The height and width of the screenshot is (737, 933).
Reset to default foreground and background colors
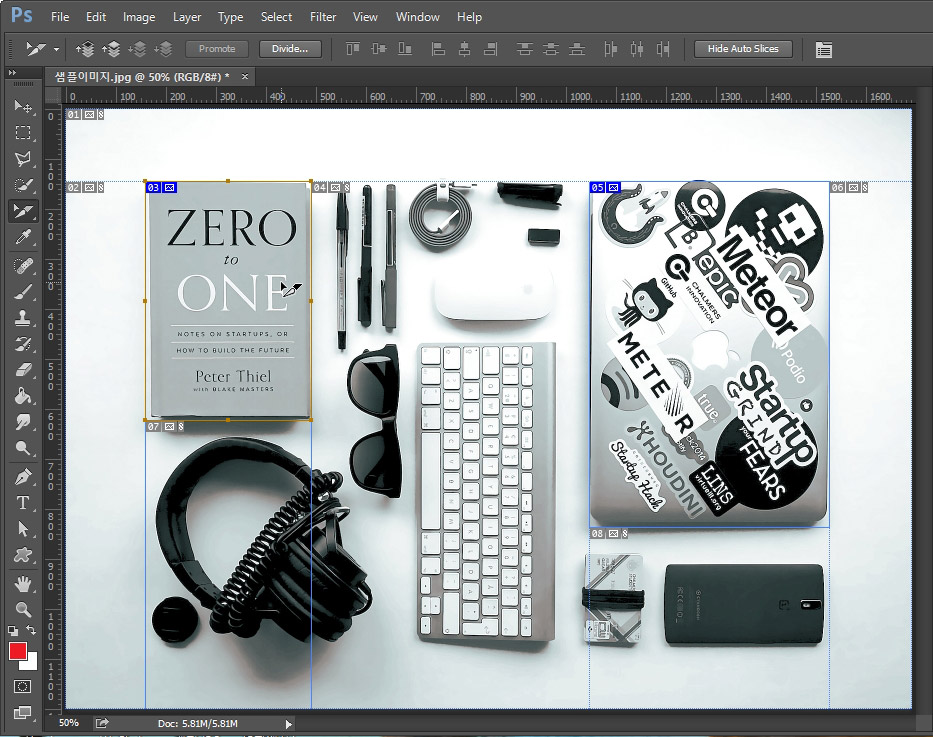pyautogui.click(x=12, y=631)
